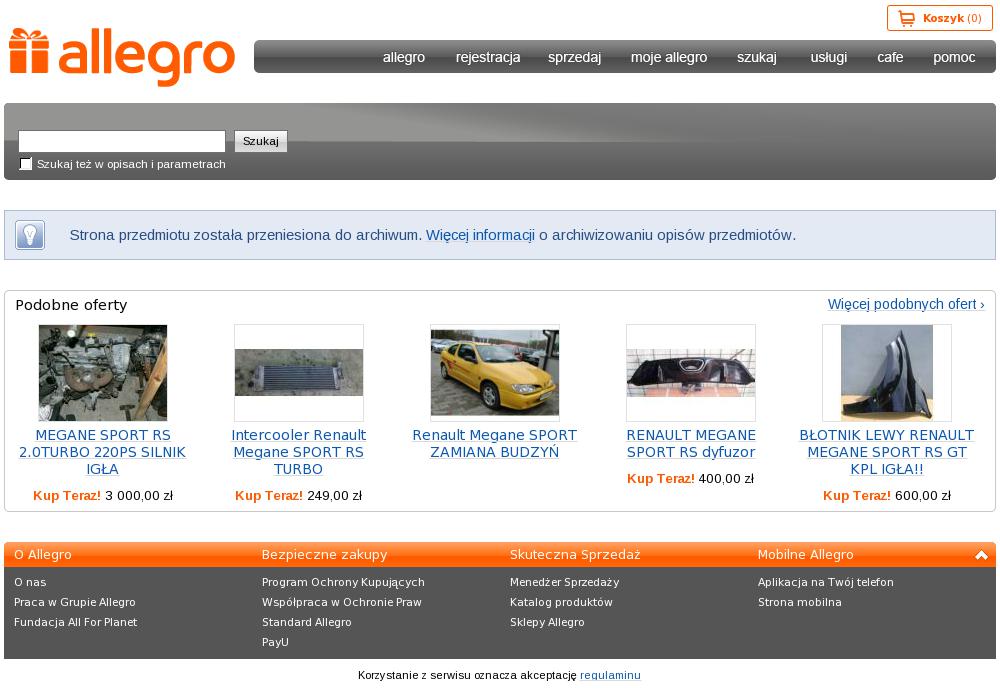Click the 249,00 zł price
Image resolution: width=1000 pixels, height=695 pixels.
(x=334, y=496)
